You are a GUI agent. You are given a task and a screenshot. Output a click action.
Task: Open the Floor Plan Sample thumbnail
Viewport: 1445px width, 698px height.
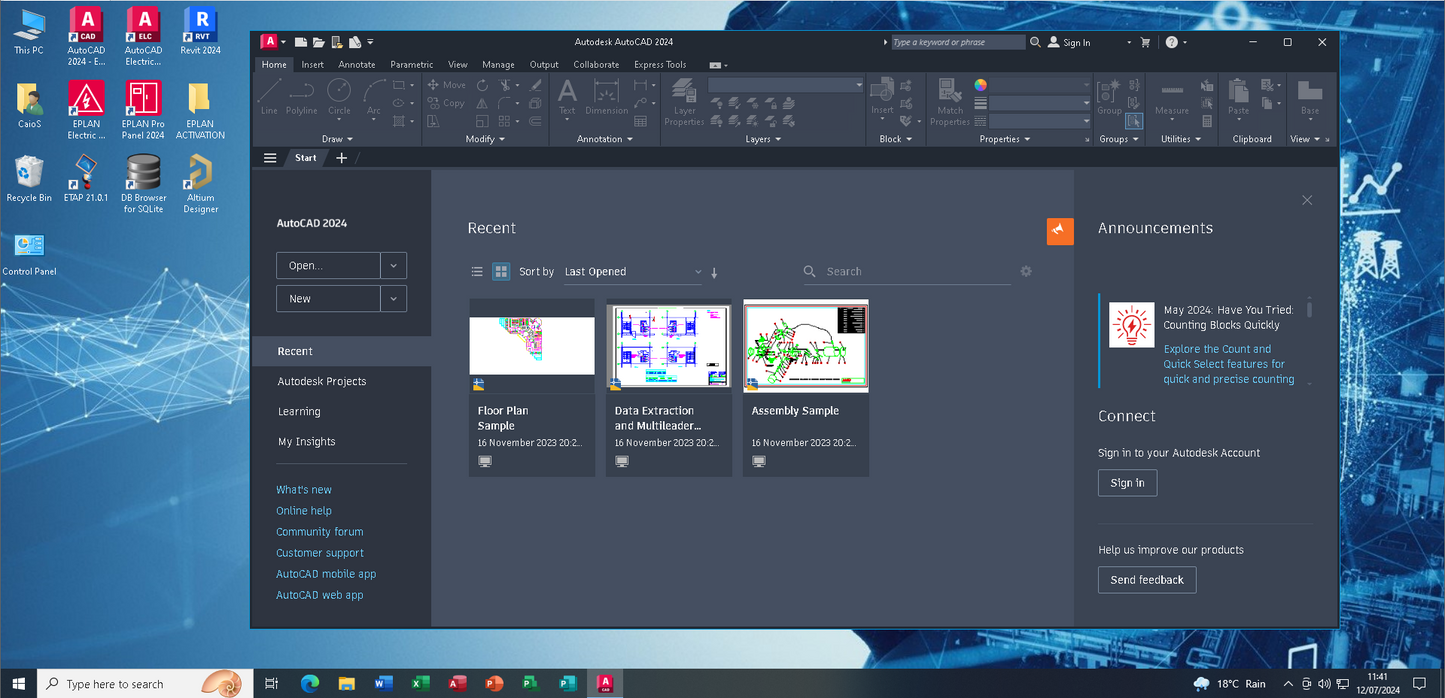(x=532, y=346)
